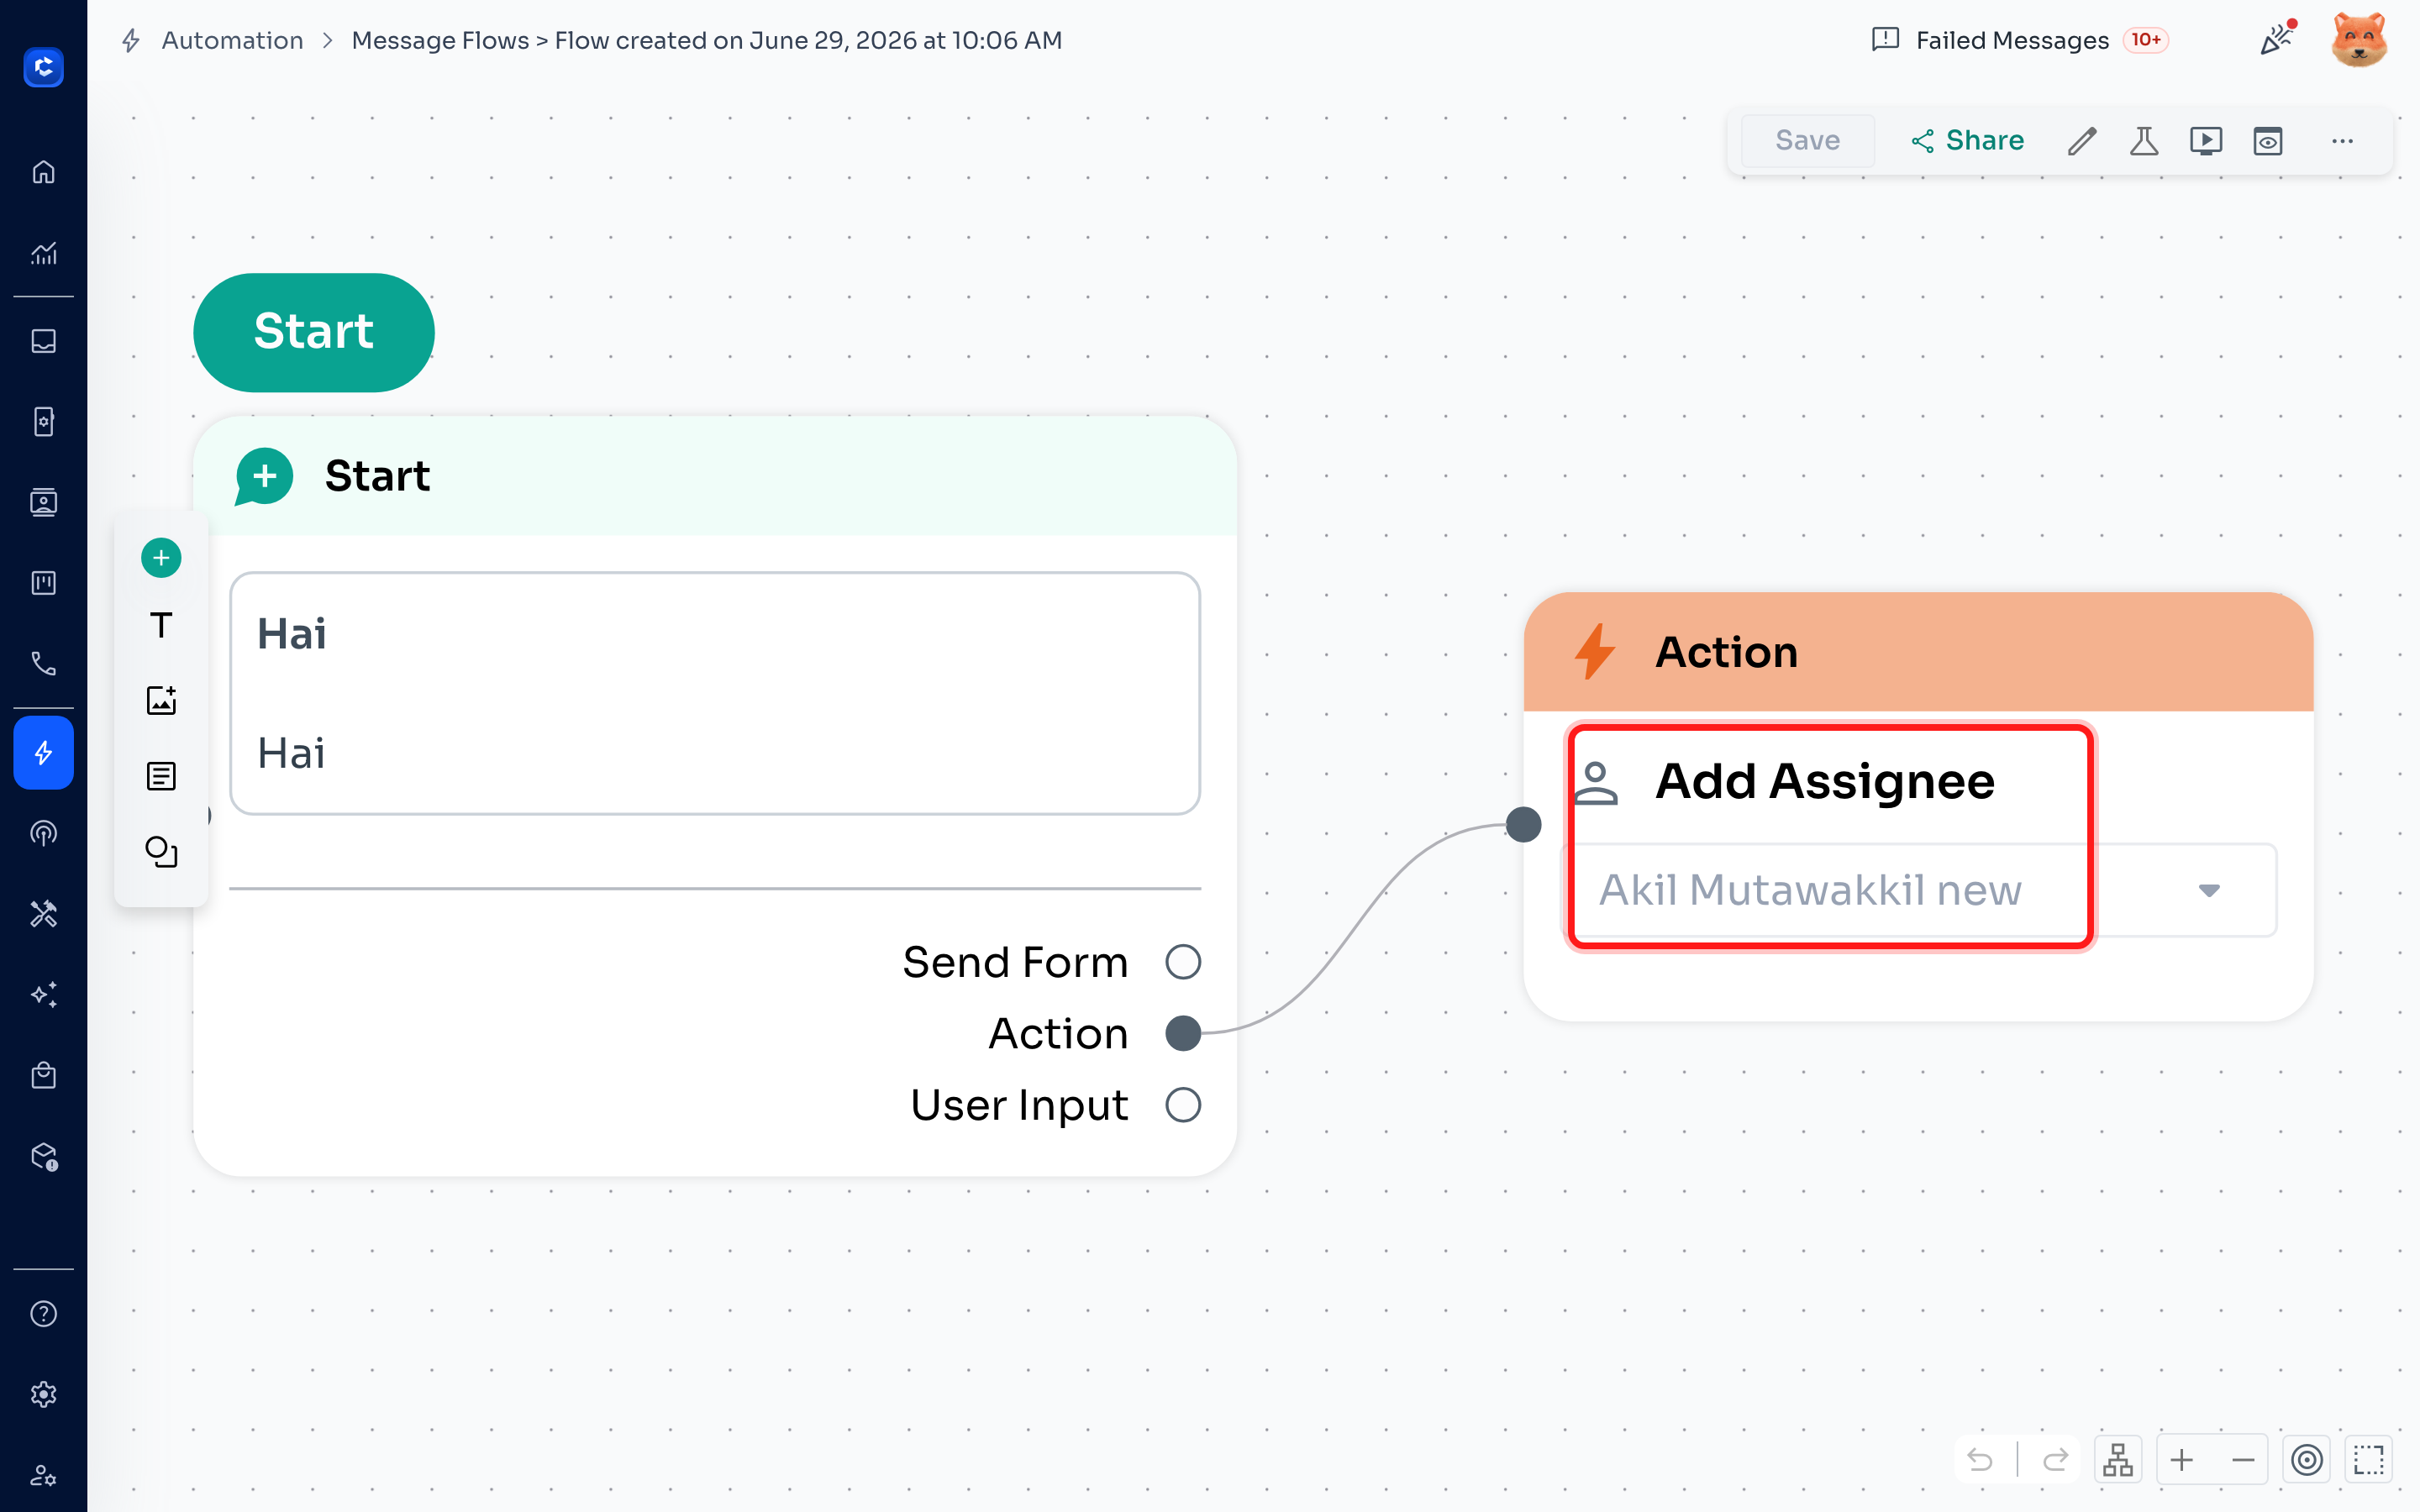Add an image element from toolbox
This screenshot has height=1512, width=2420.
pyautogui.click(x=161, y=700)
